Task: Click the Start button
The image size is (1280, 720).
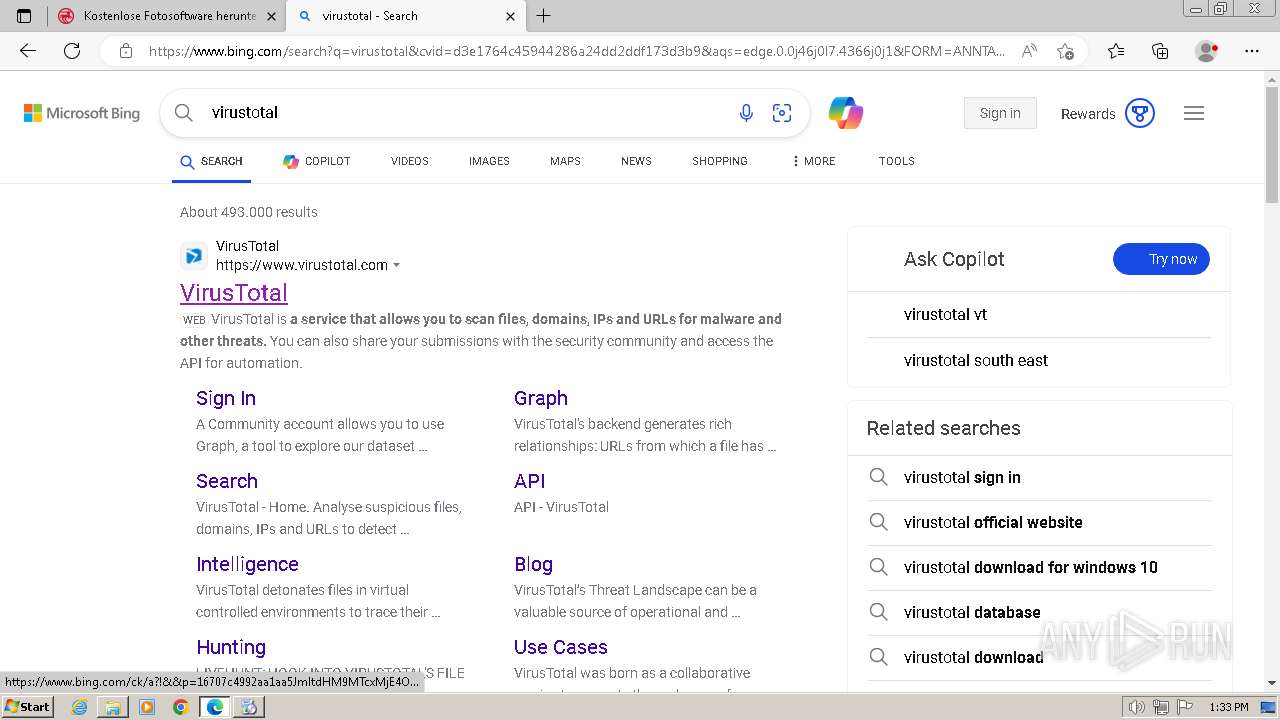Action: [28, 707]
